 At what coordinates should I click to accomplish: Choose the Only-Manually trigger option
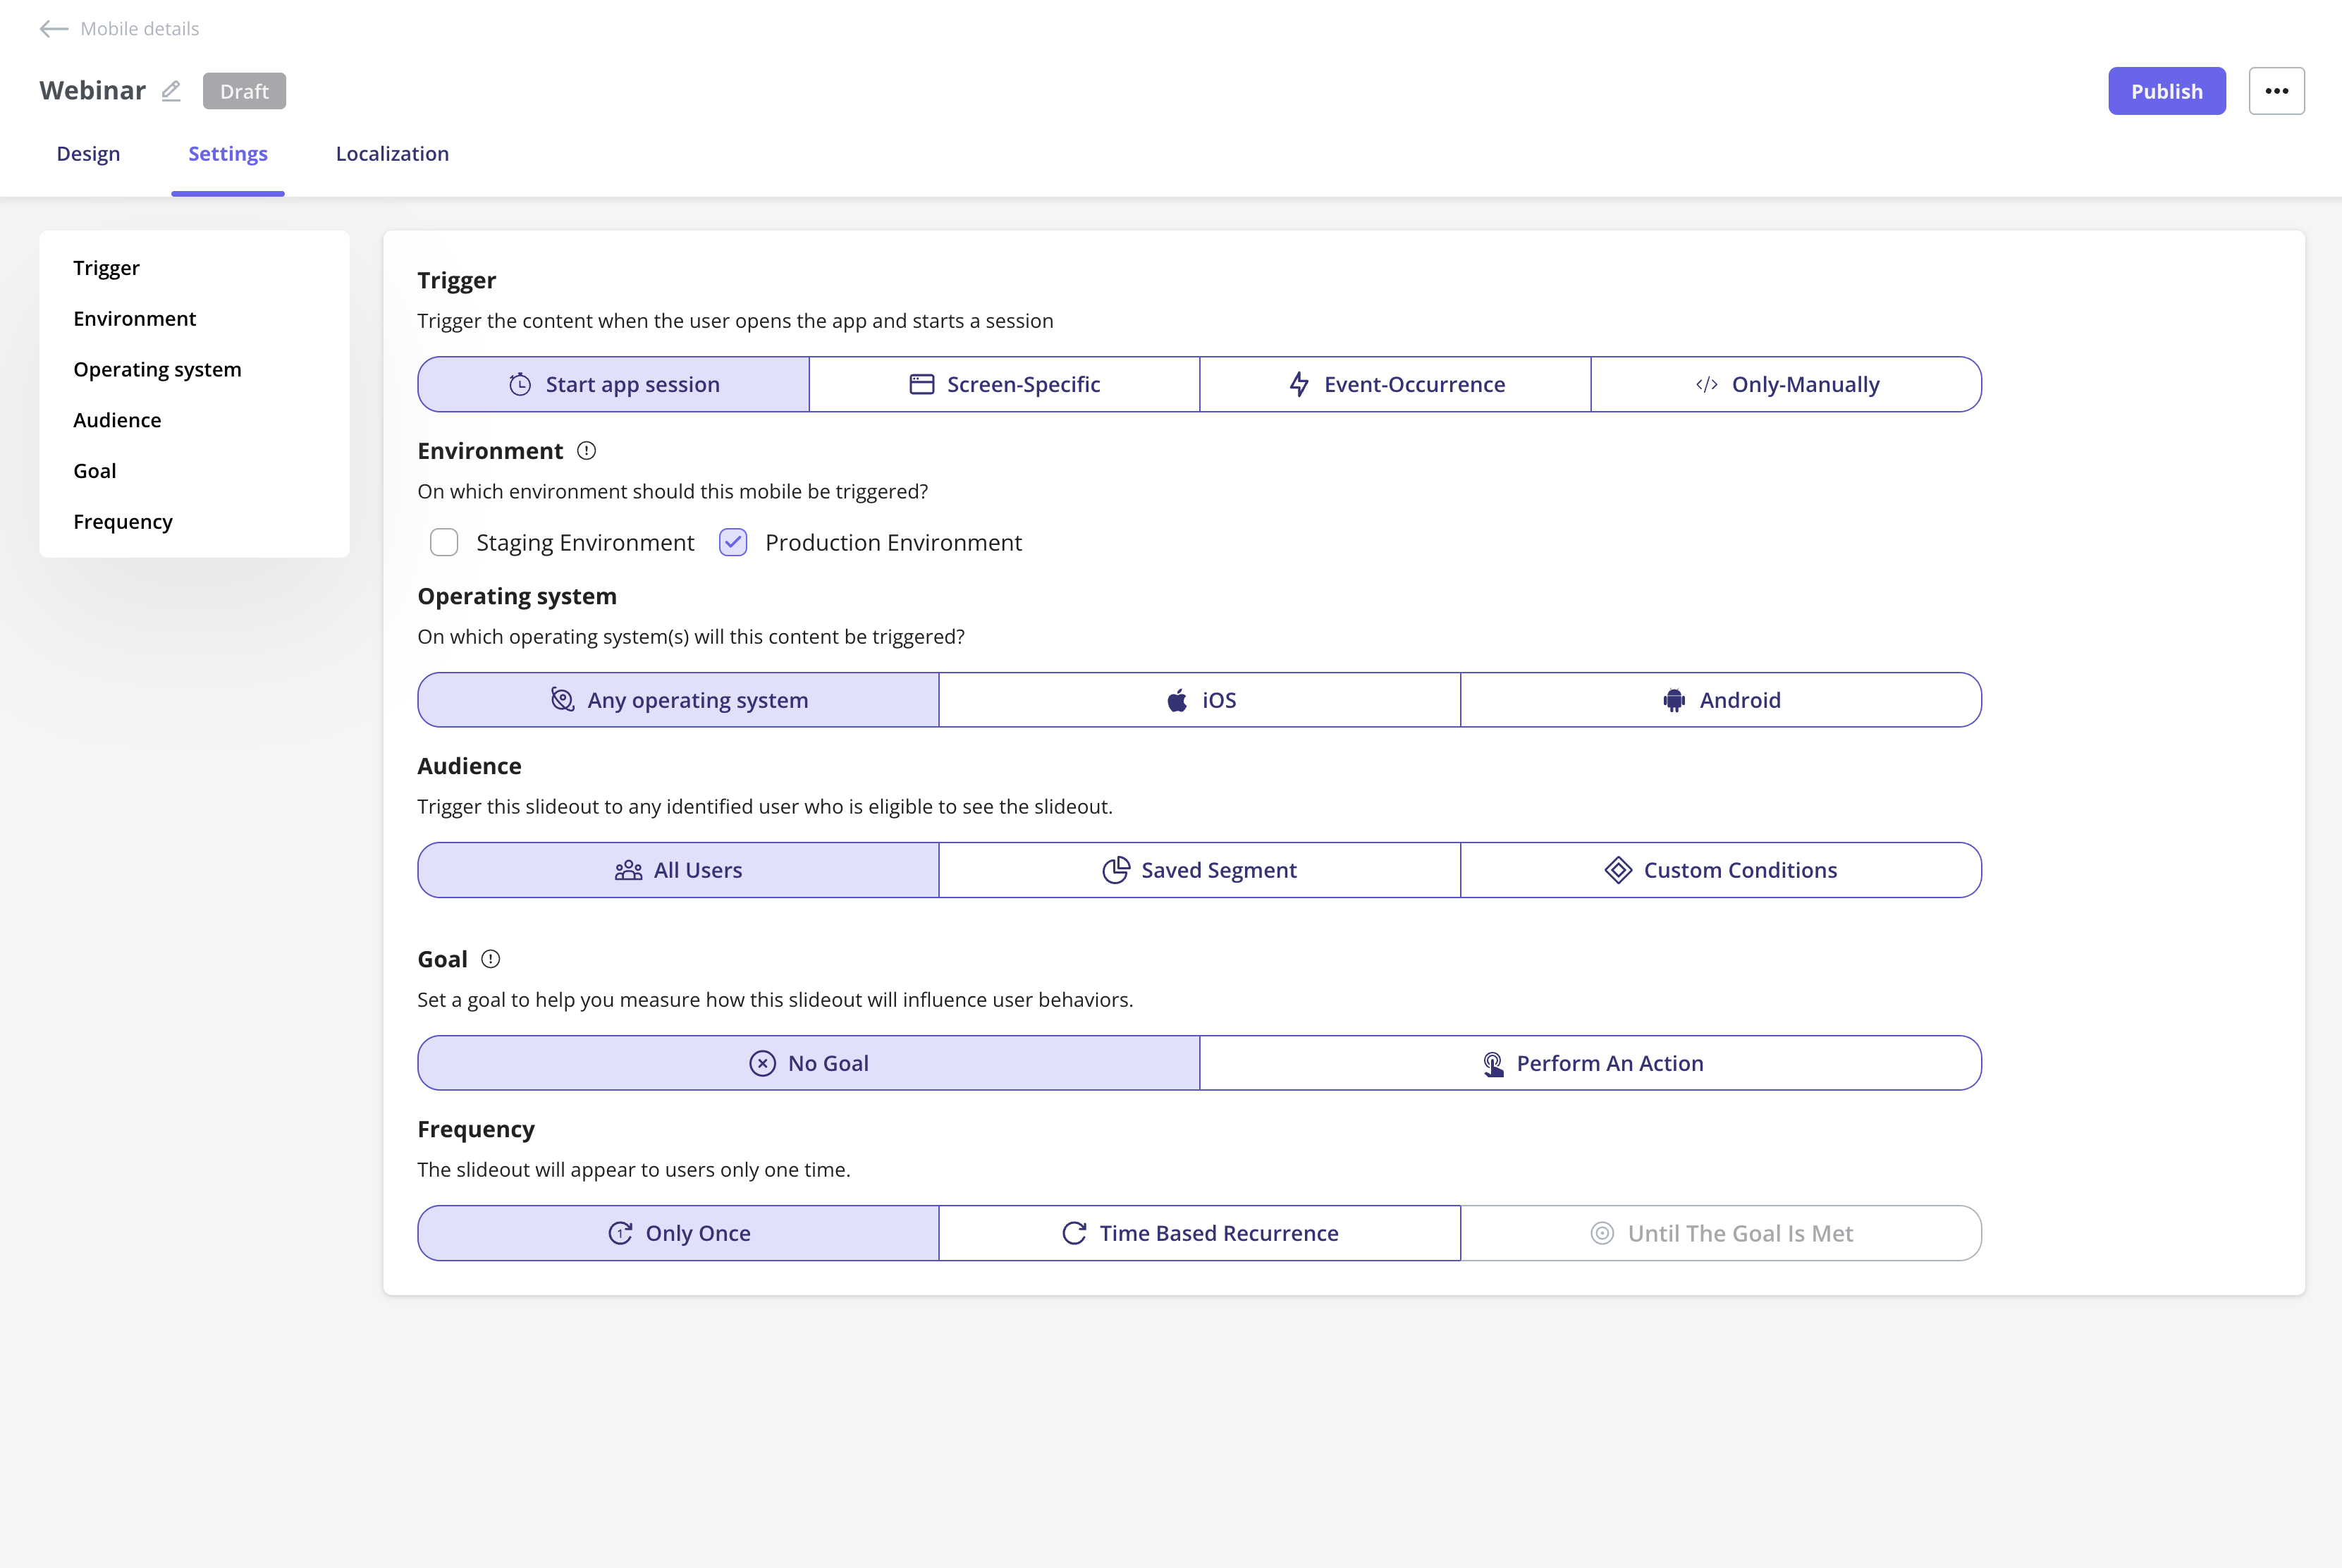click(x=1786, y=384)
